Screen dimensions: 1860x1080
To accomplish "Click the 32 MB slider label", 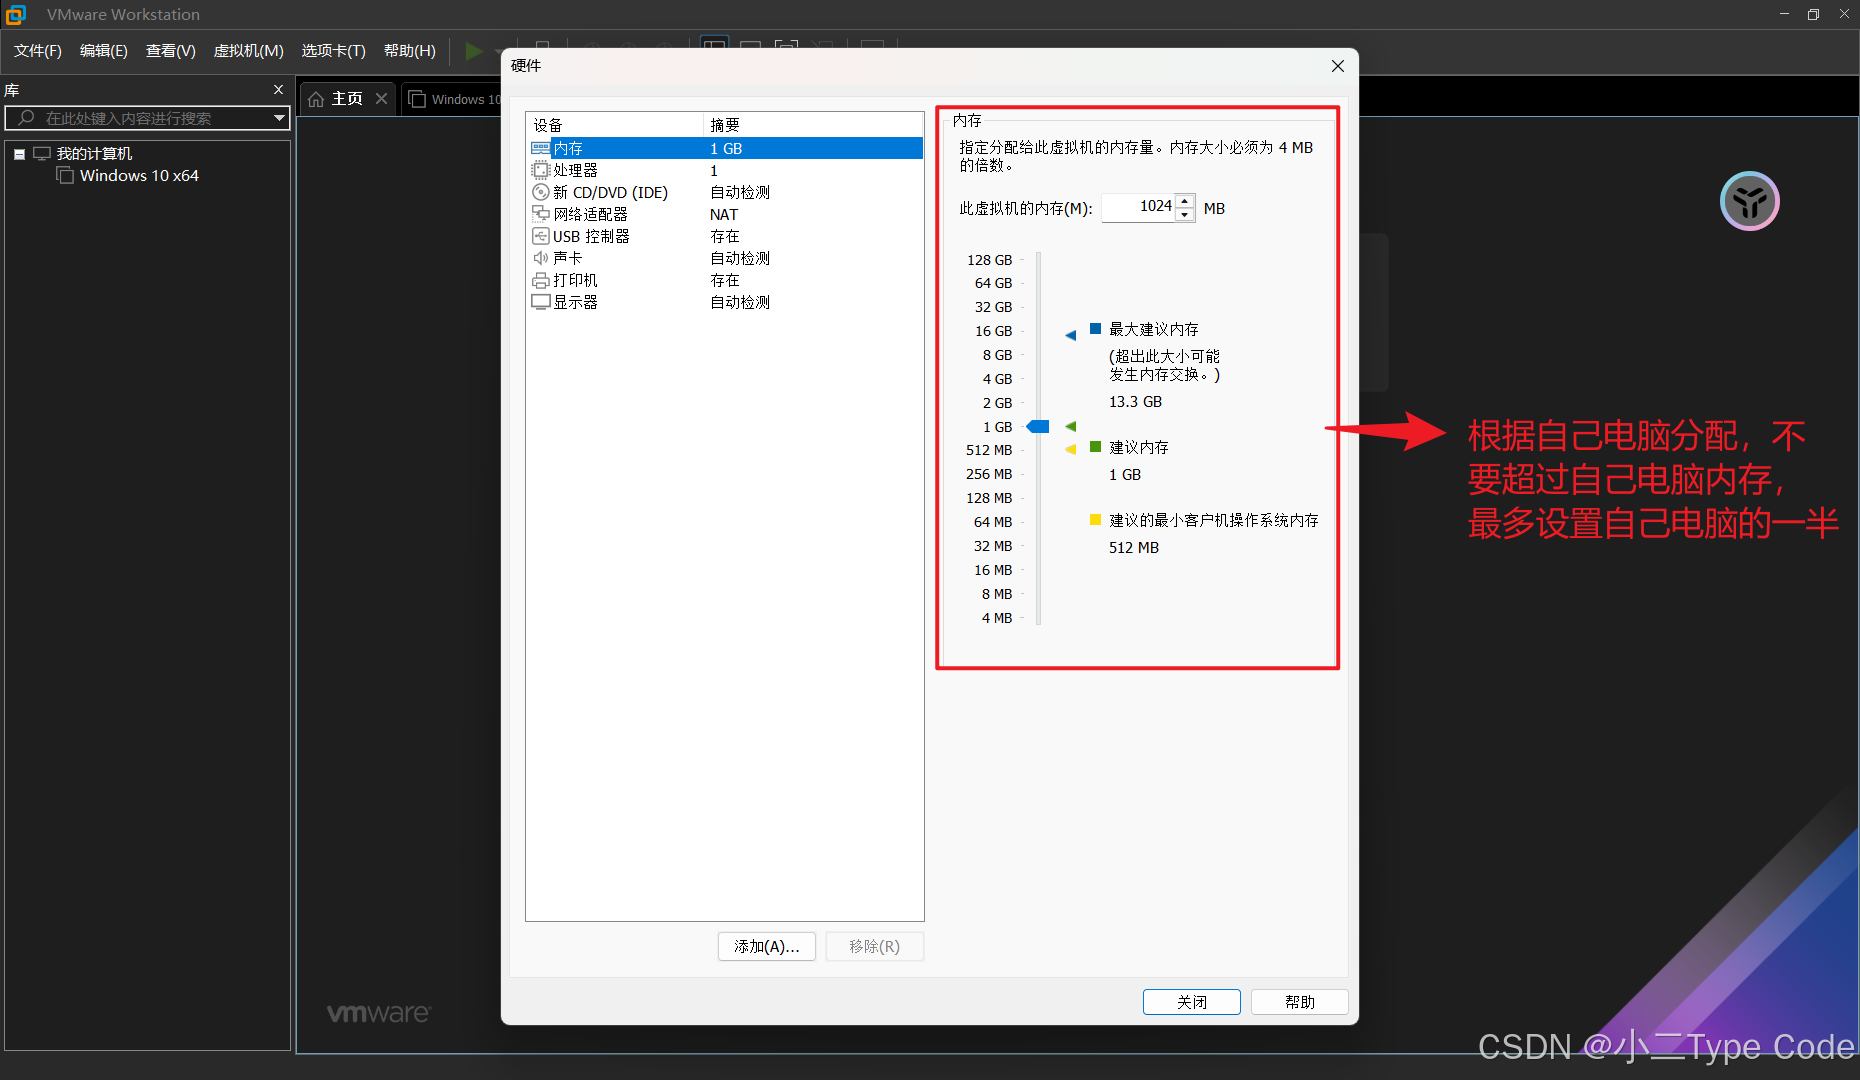I will pyautogui.click(x=993, y=546).
